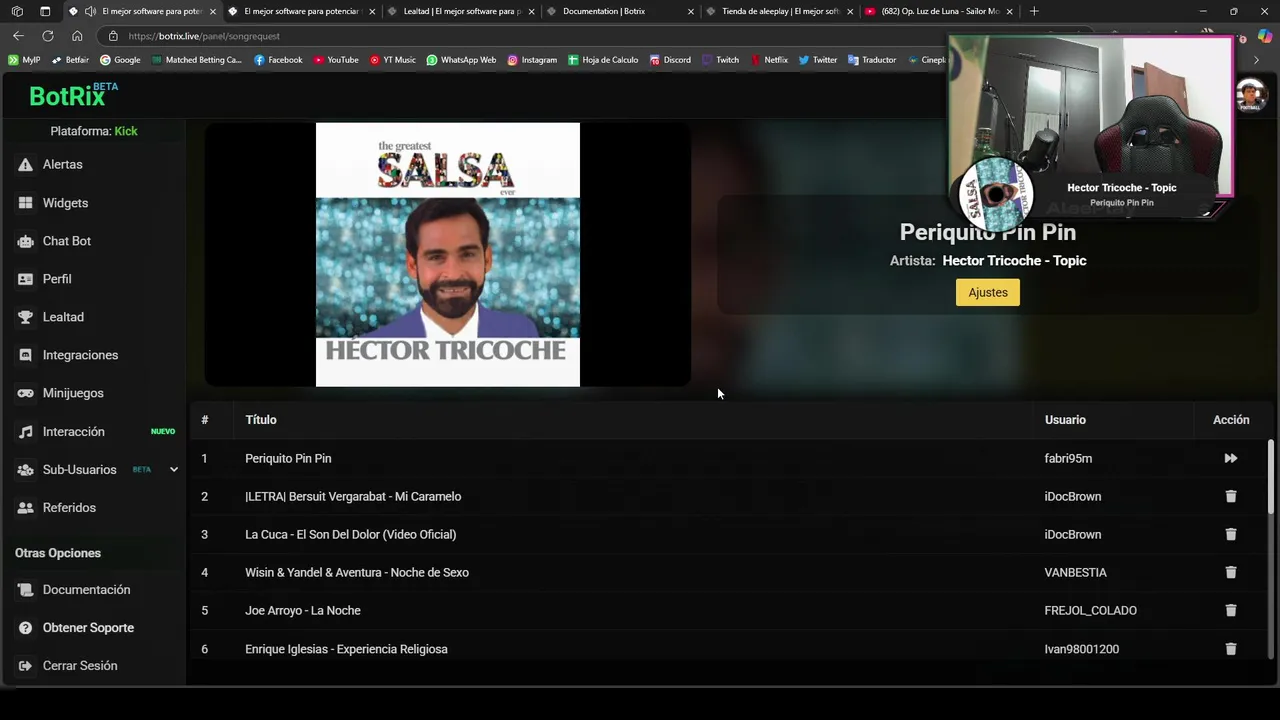Open YT Music bookmark
Viewport: 1280px width, 720px height.
point(393,60)
